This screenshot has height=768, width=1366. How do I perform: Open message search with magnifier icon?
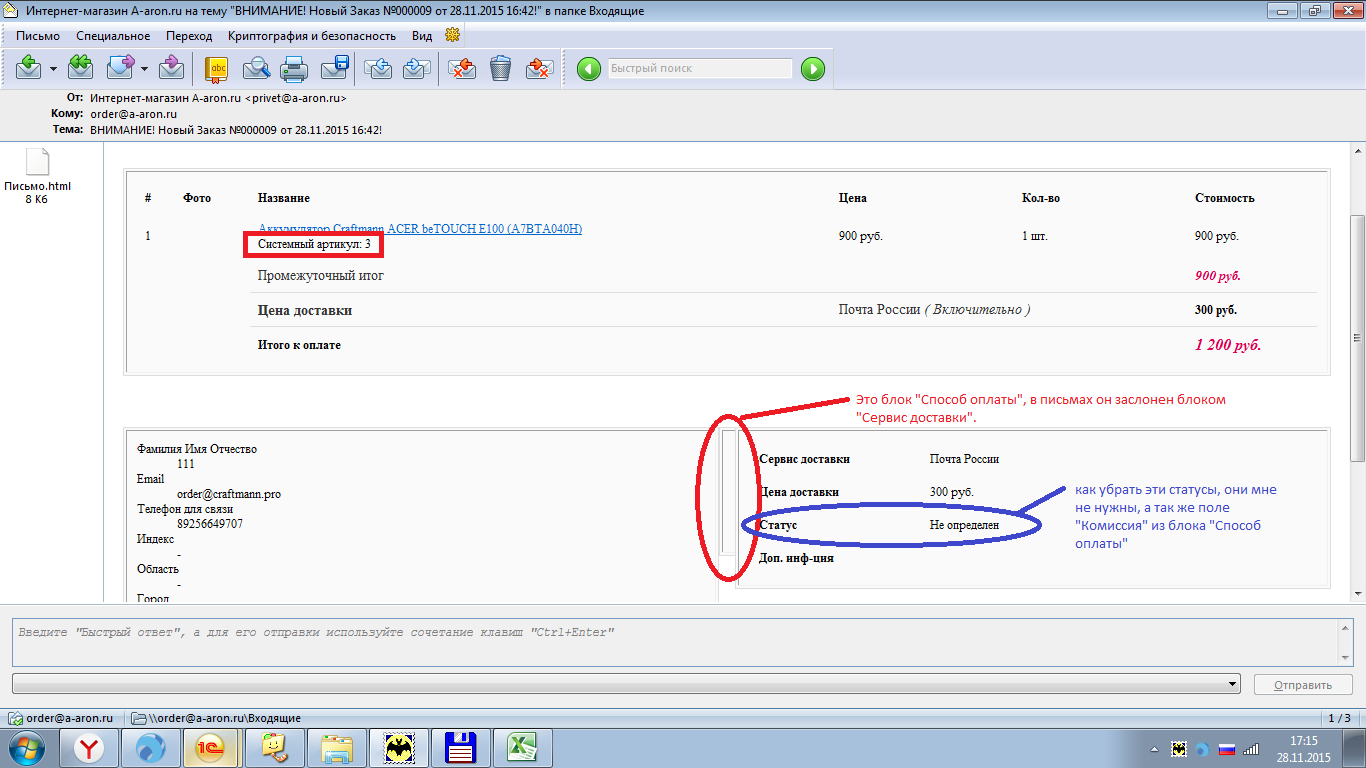point(256,68)
